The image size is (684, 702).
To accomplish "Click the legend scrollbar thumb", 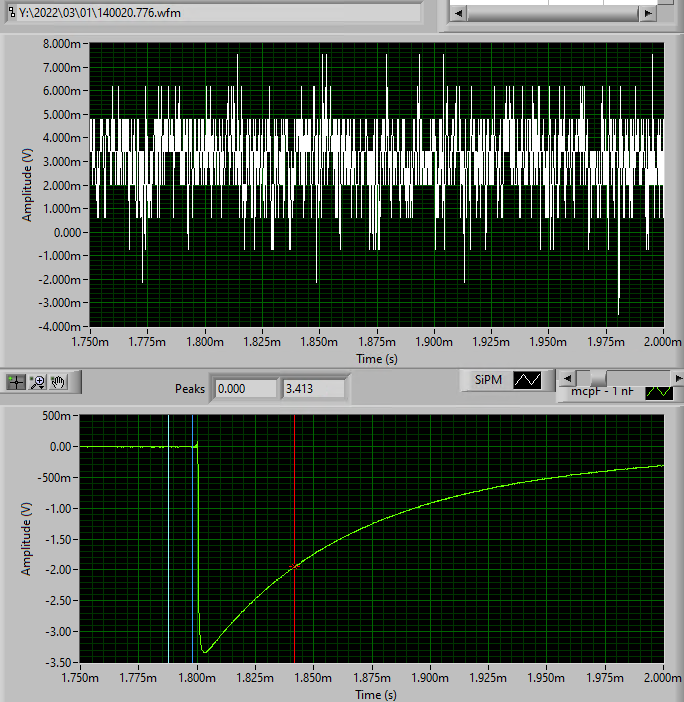I will [598, 378].
